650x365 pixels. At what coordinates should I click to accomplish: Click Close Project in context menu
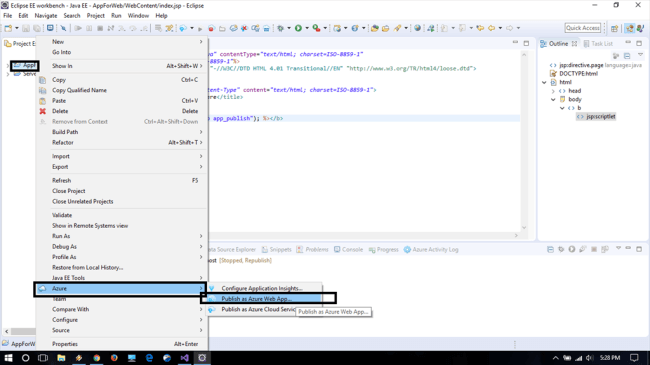[x=120, y=191]
